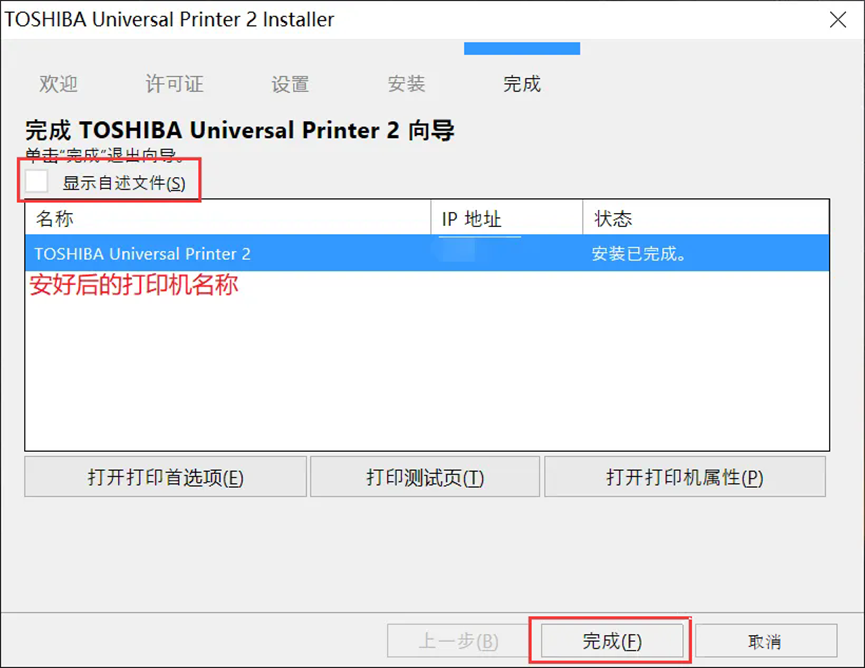Click the 上一步(B) button
This screenshot has width=865, height=668.
point(458,641)
